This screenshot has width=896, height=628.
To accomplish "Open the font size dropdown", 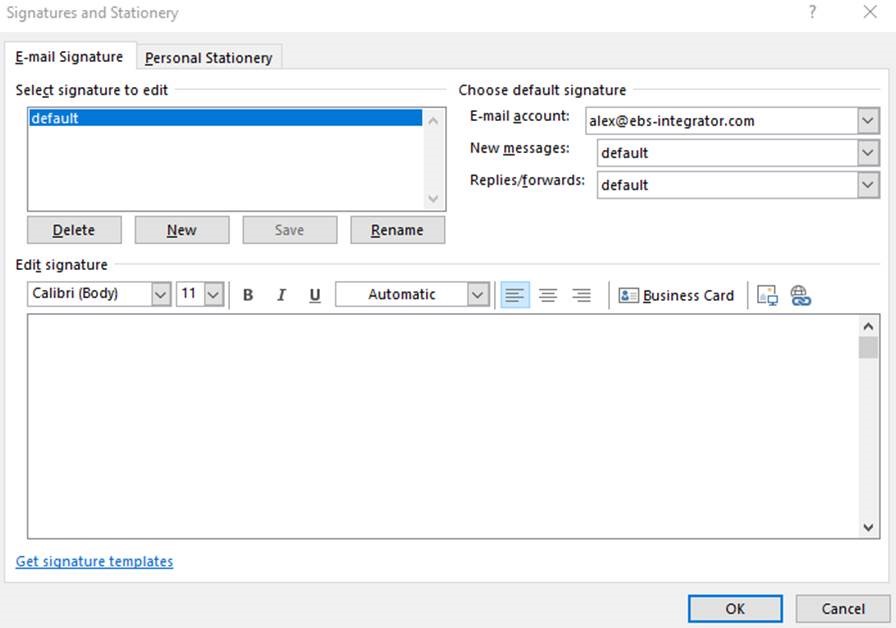I will pos(213,294).
